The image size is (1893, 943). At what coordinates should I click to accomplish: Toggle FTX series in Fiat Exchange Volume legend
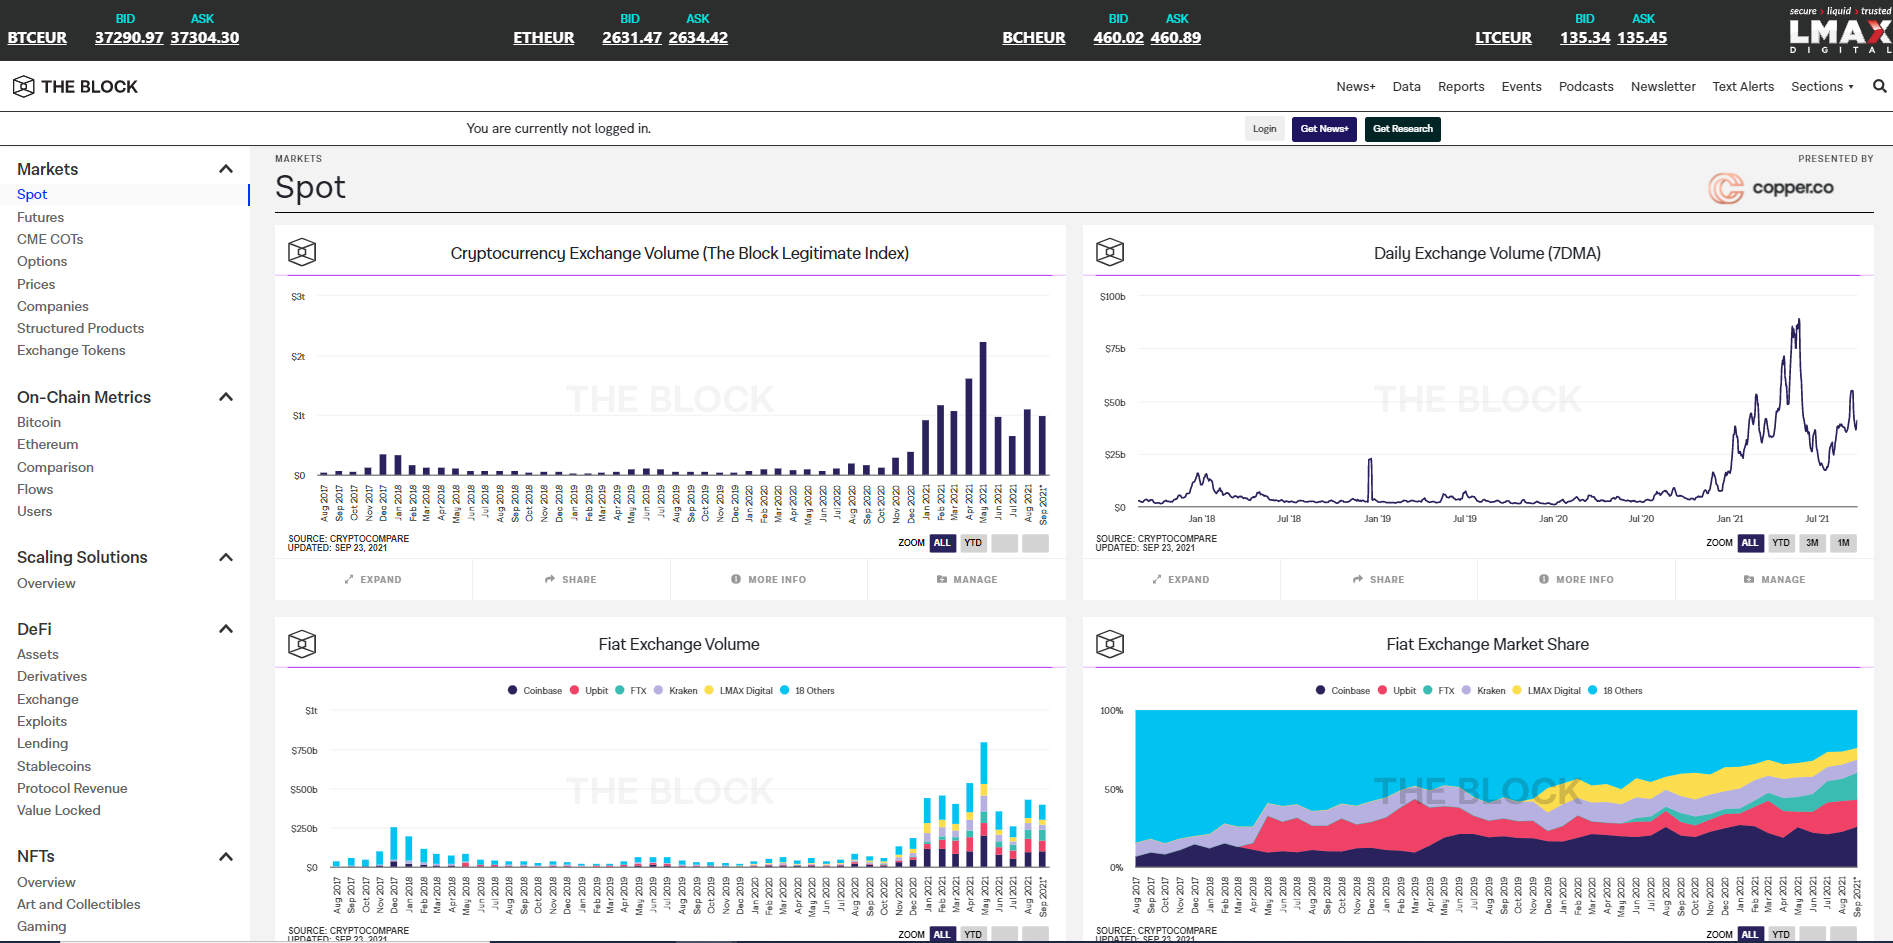631,691
